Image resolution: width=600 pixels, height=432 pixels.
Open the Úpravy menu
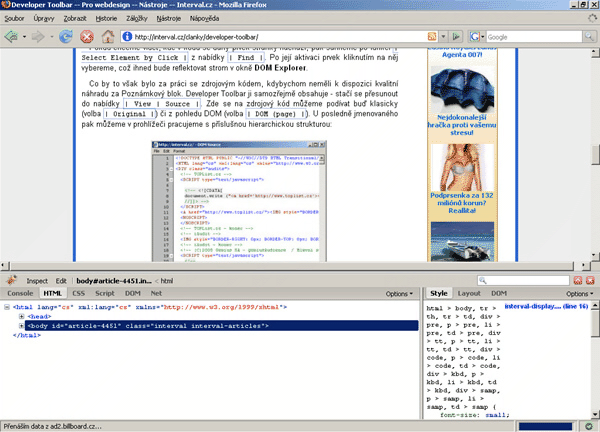44,18
